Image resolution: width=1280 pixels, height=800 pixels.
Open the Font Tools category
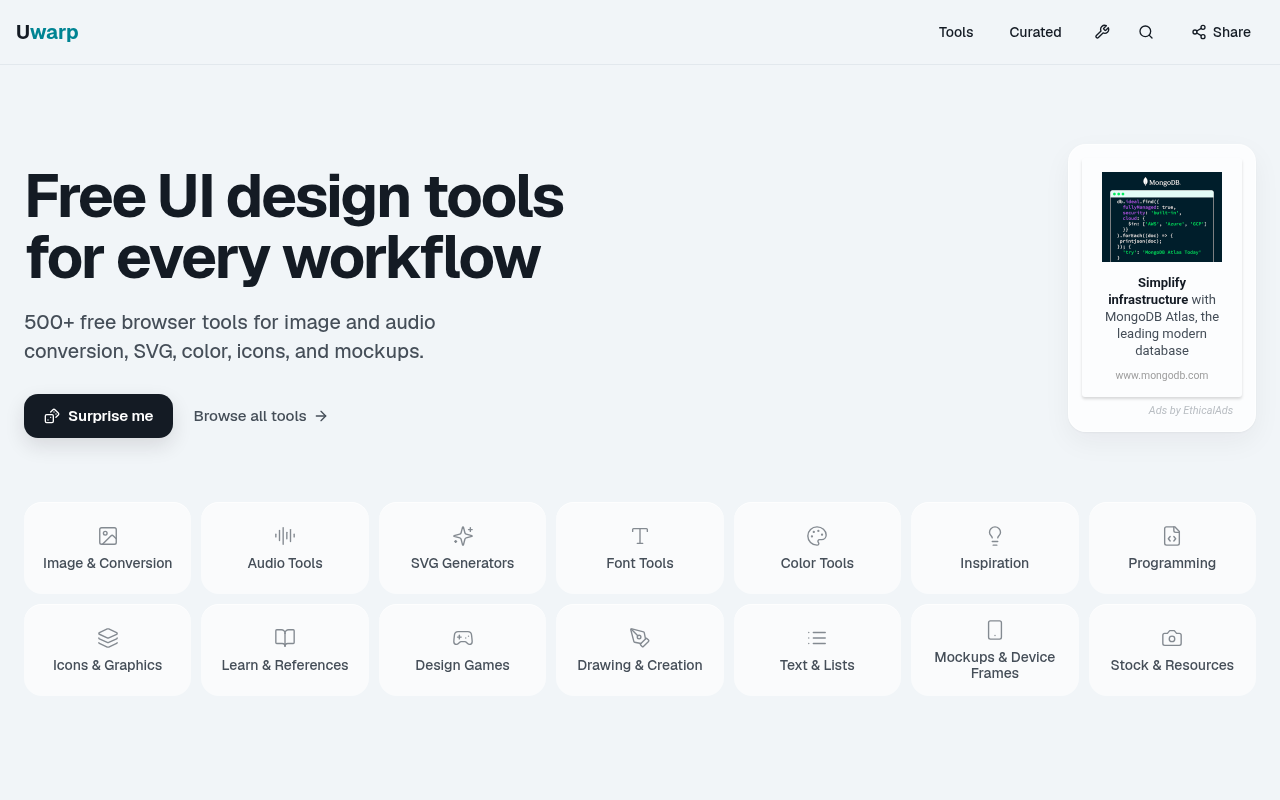[x=640, y=548]
